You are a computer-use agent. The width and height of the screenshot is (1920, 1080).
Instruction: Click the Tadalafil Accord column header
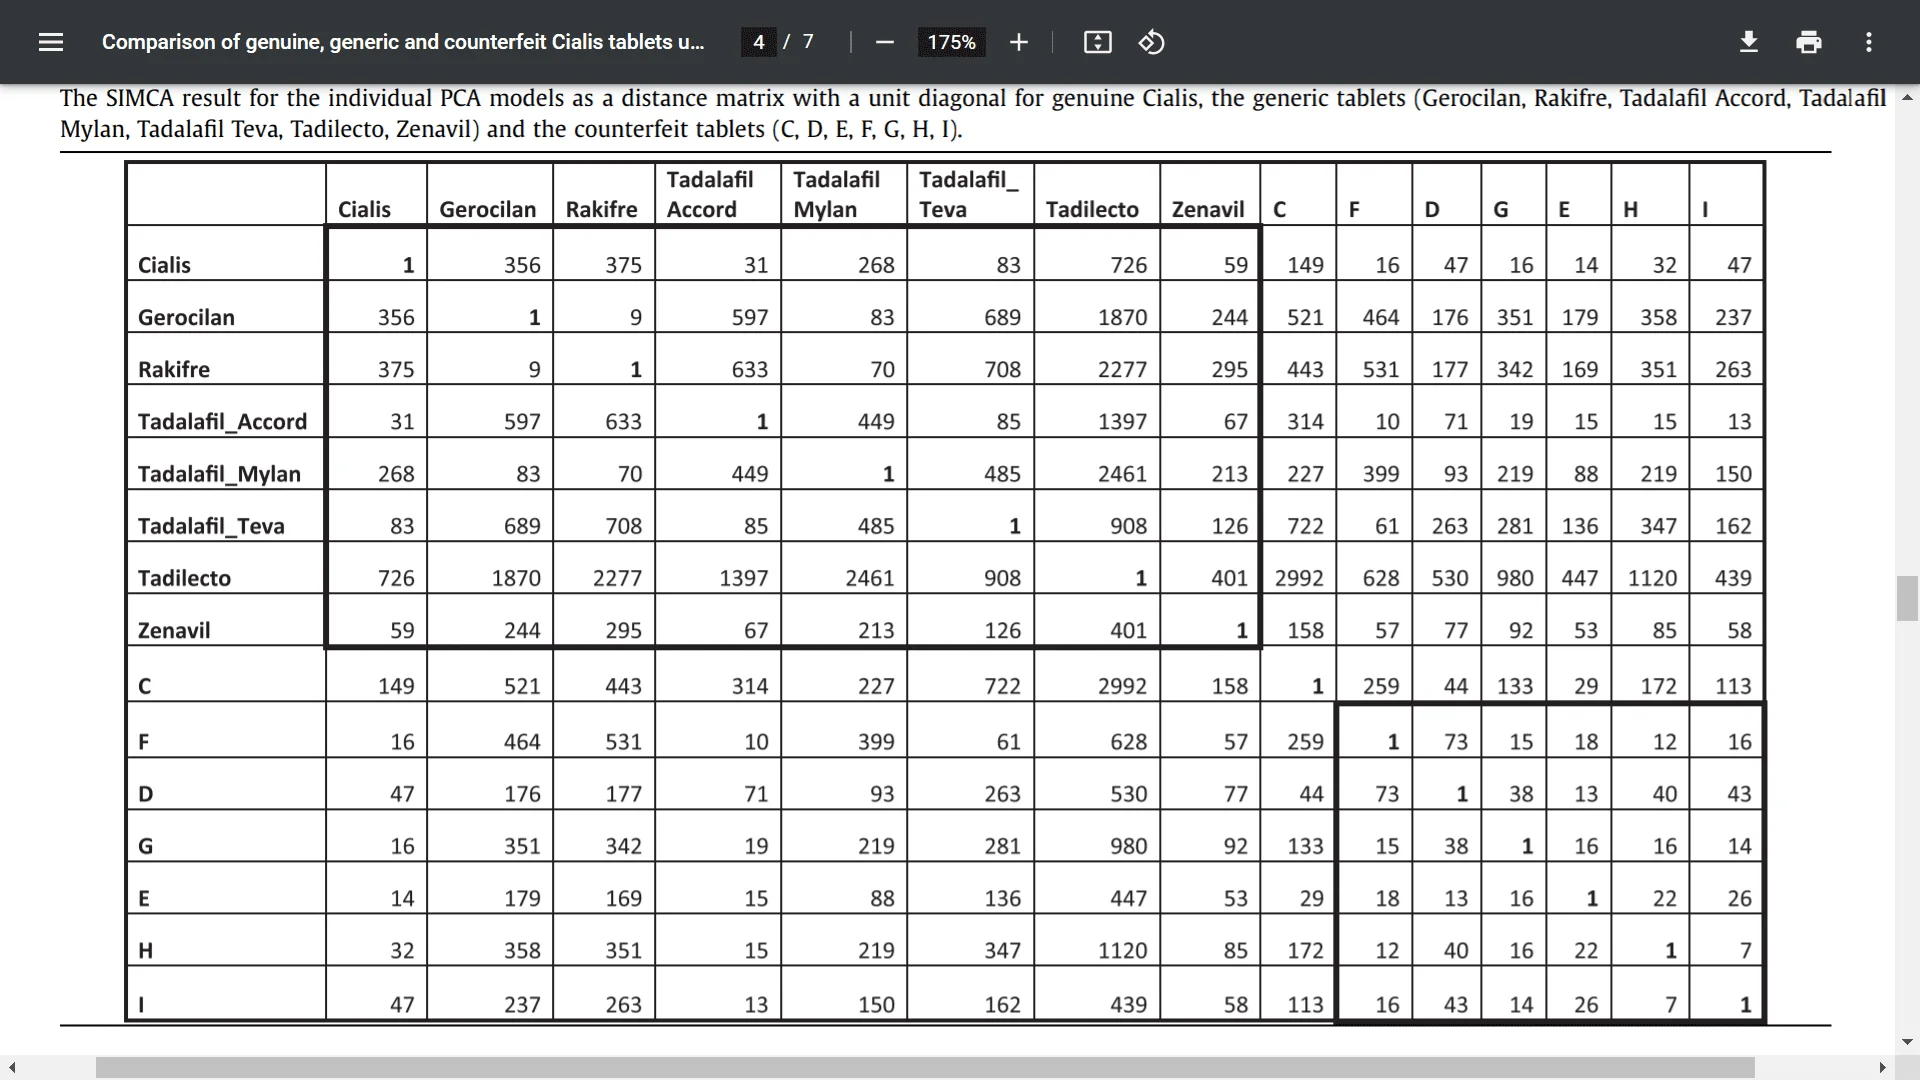point(709,194)
